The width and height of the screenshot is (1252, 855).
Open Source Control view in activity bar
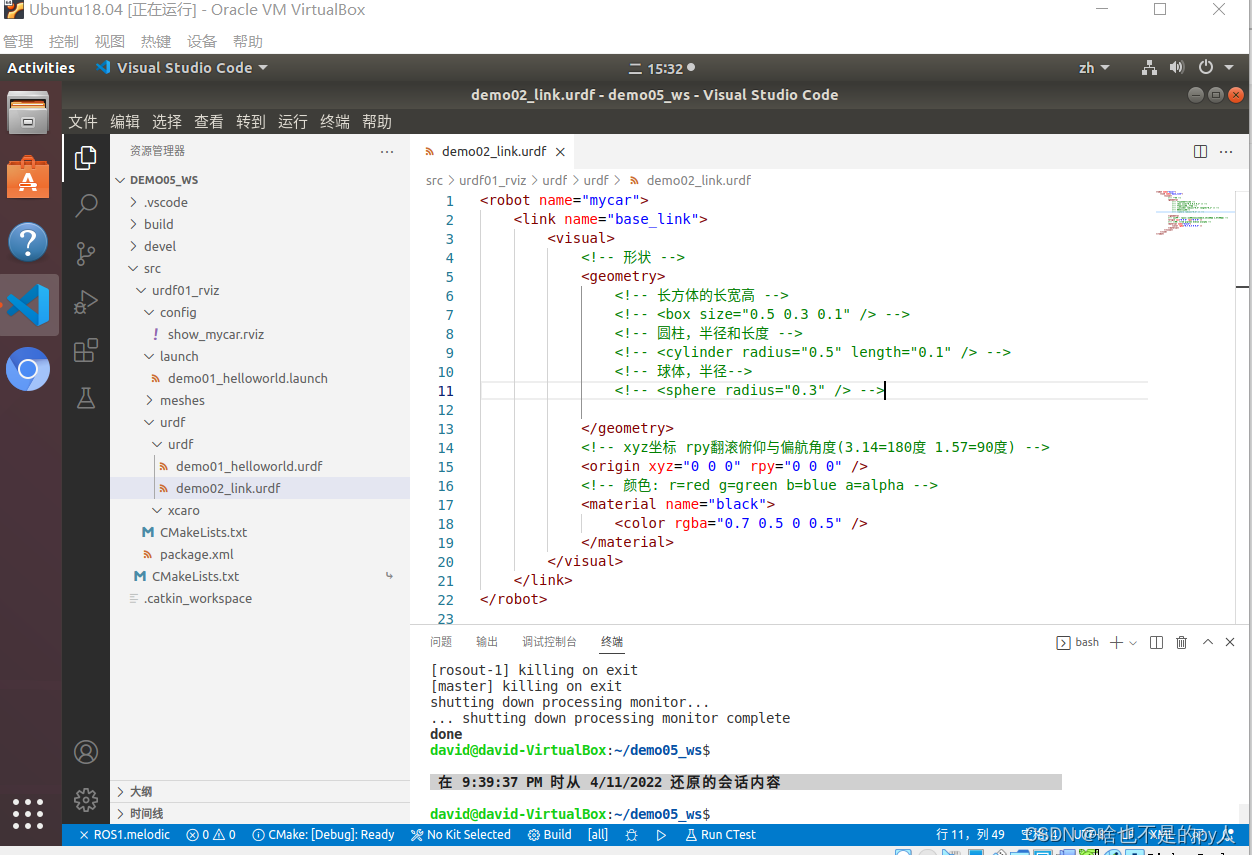[x=86, y=253]
